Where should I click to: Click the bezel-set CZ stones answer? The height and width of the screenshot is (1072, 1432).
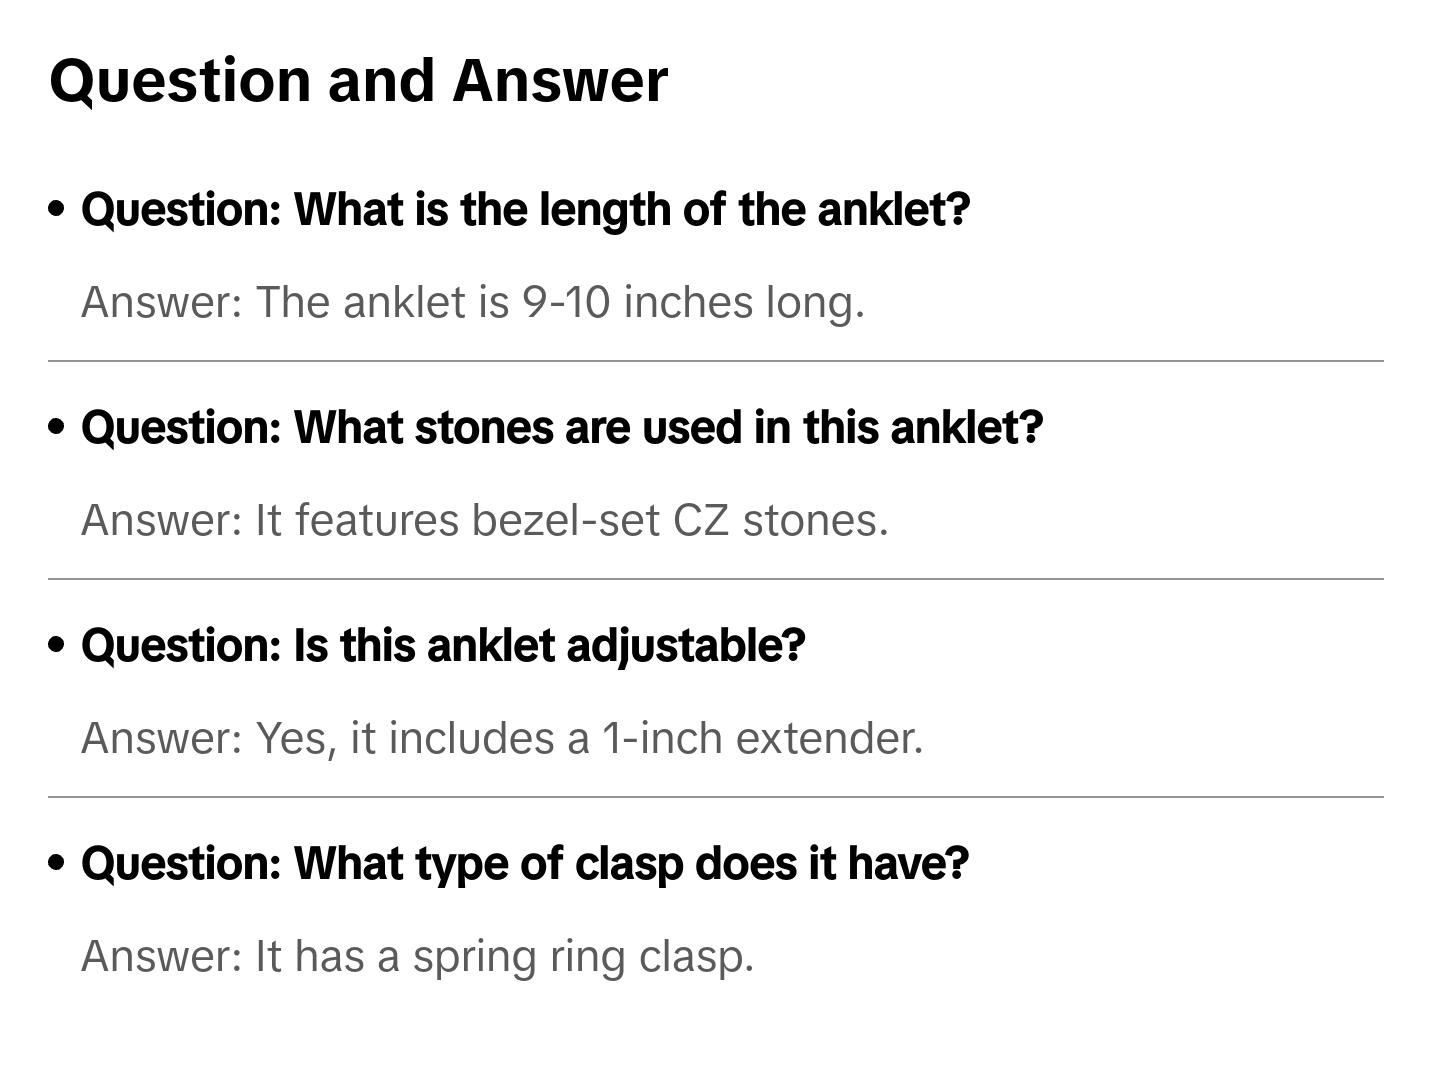484,520
